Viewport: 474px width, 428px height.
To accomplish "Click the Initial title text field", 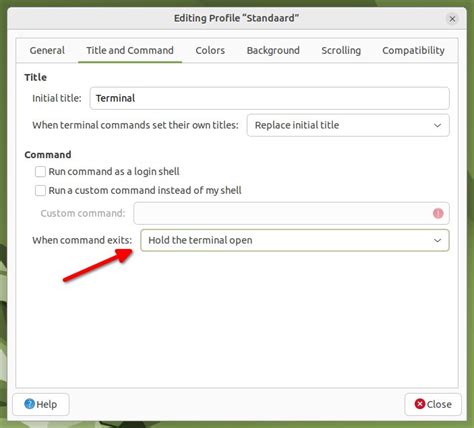I will (269, 98).
